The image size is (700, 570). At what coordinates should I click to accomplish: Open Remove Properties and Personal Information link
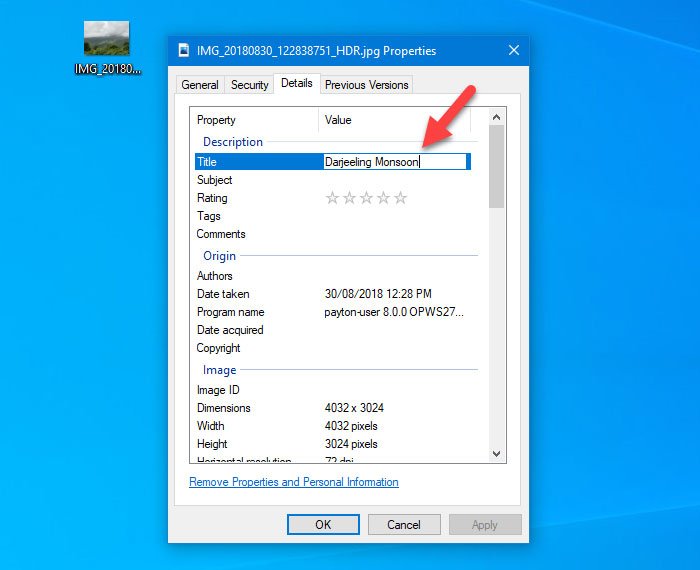click(x=294, y=482)
